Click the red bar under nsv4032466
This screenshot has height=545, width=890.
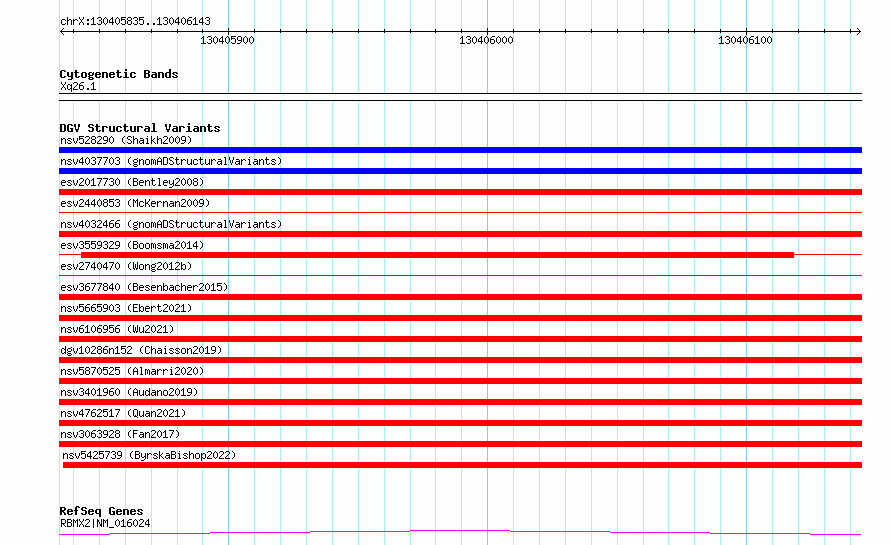460,234
